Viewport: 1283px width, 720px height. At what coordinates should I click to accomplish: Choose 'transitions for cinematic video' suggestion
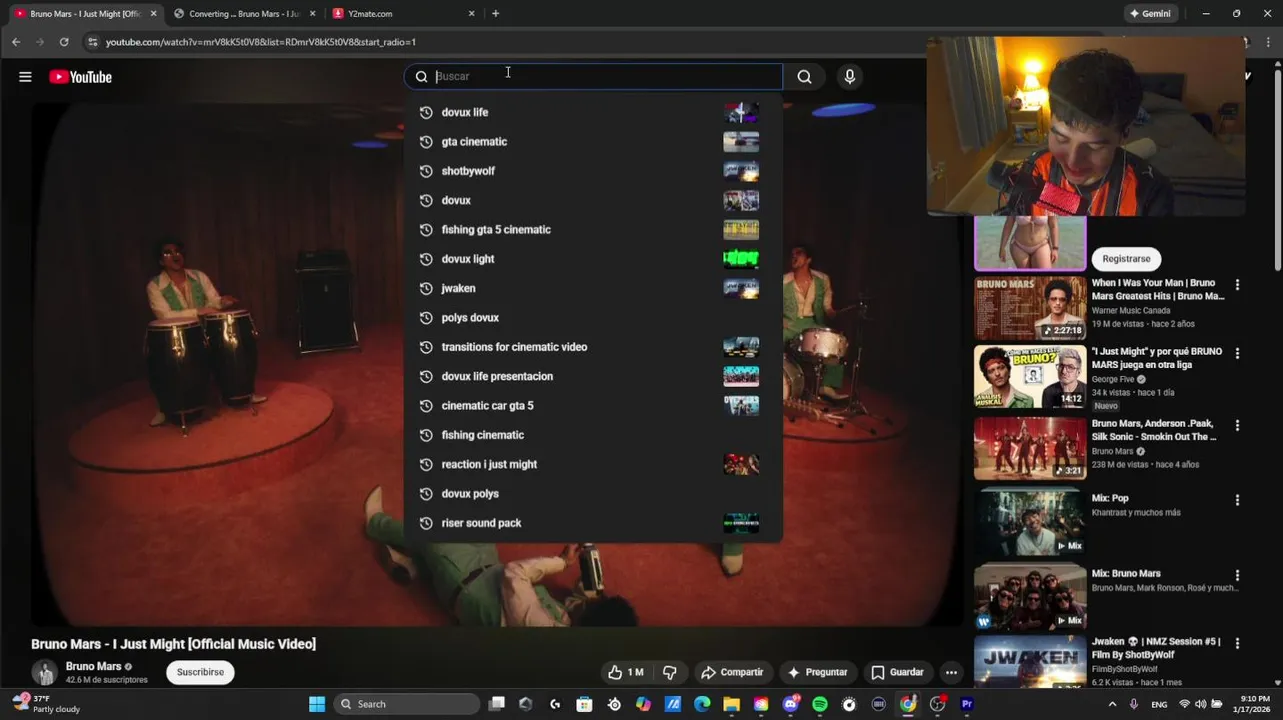coord(593,347)
